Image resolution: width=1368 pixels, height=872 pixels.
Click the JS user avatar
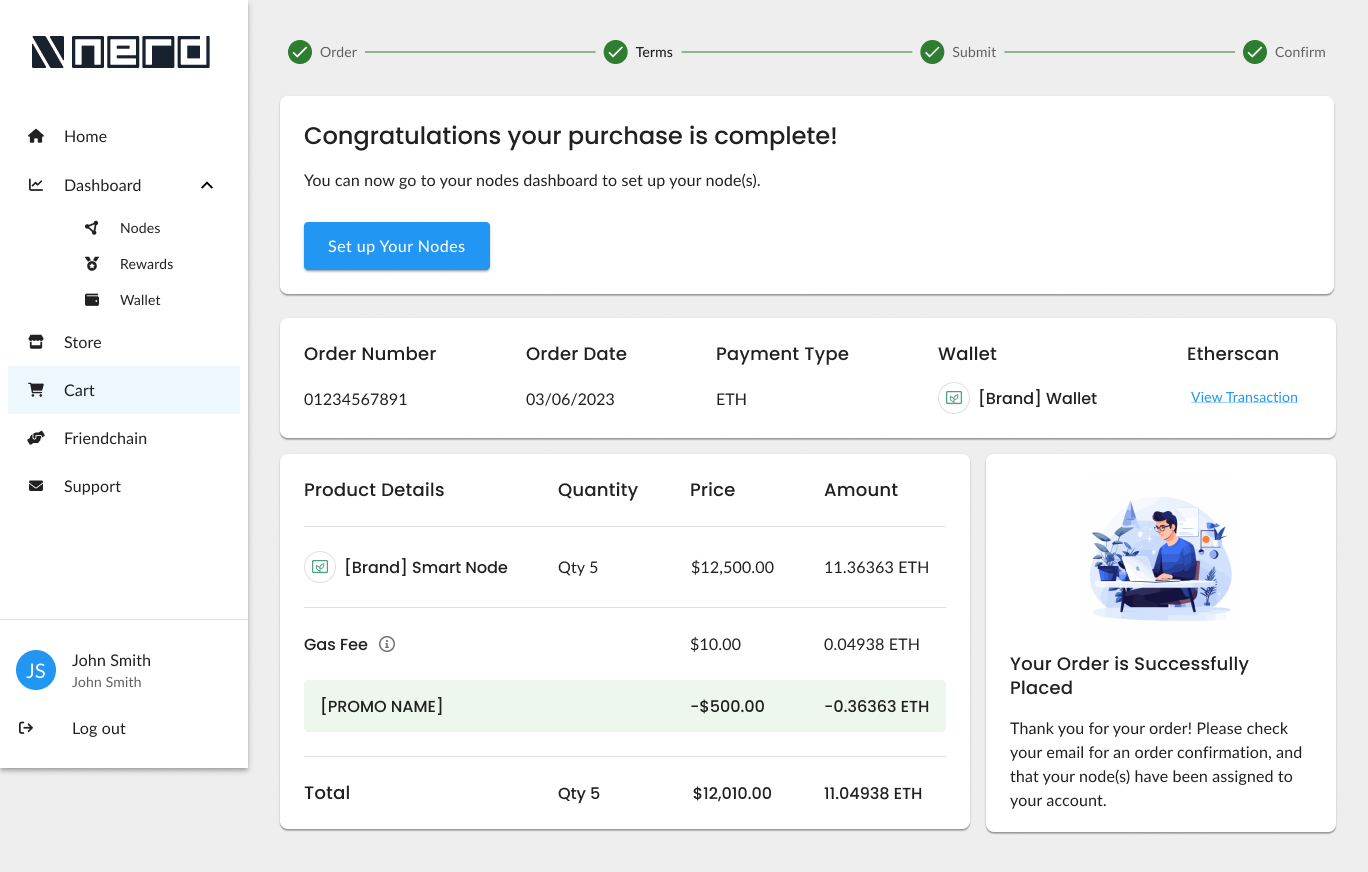pyautogui.click(x=36, y=670)
